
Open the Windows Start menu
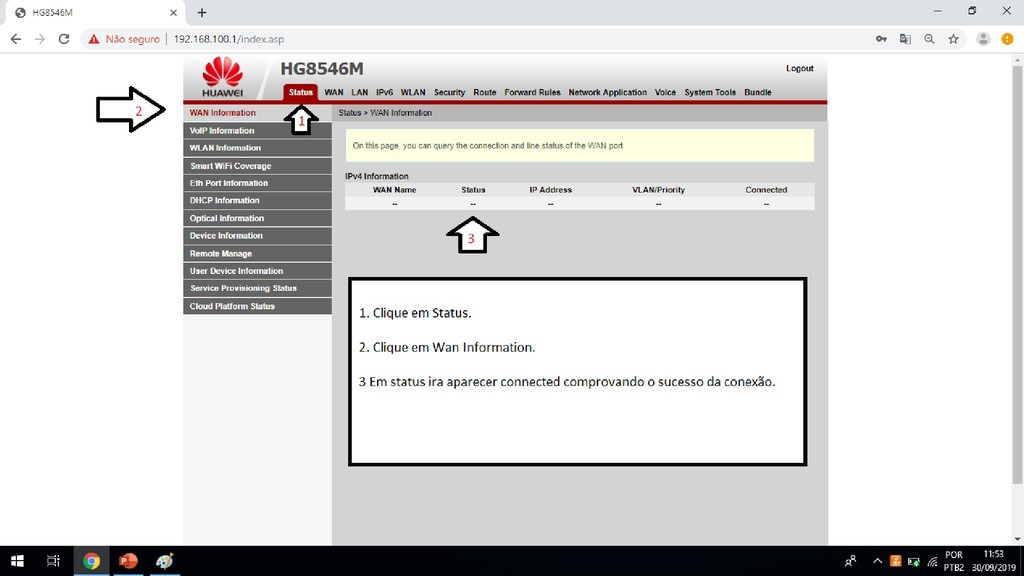point(18,561)
